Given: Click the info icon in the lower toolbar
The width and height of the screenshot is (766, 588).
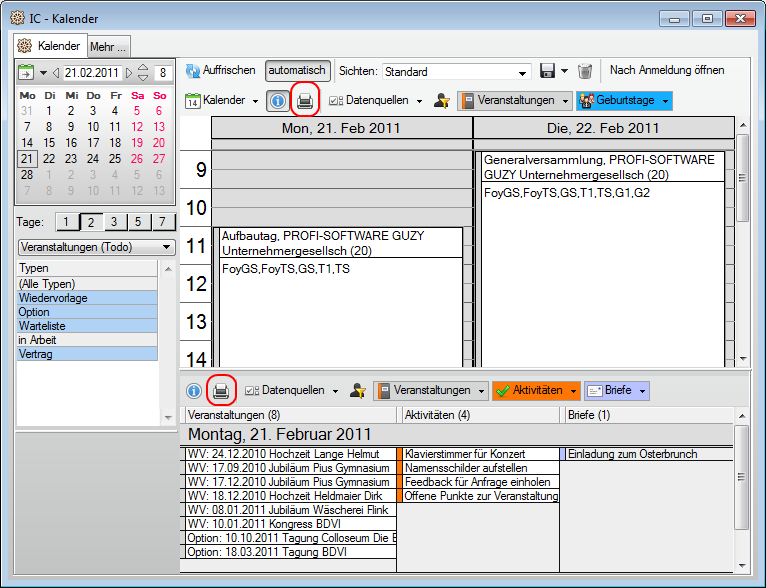Looking at the screenshot, I should pyautogui.click(x=193, y=390).
